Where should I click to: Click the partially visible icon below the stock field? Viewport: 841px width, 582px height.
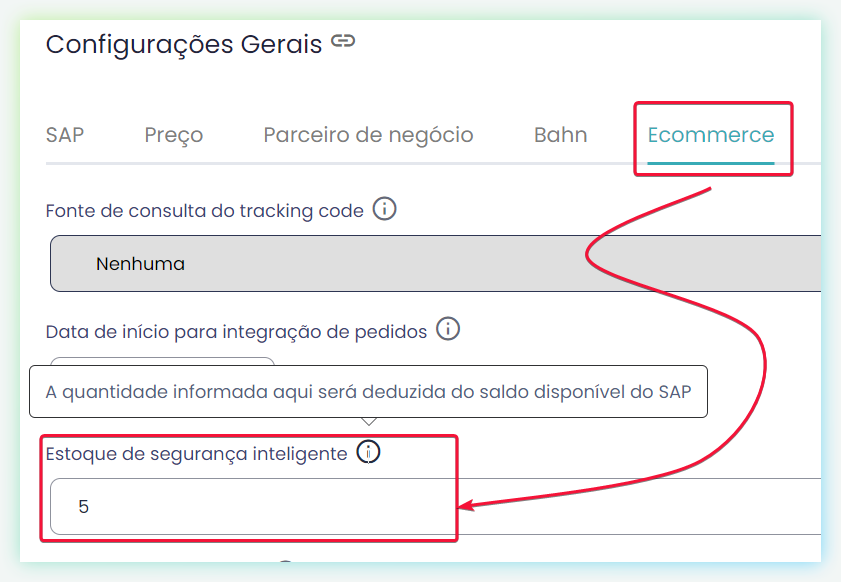click(286, 561)
